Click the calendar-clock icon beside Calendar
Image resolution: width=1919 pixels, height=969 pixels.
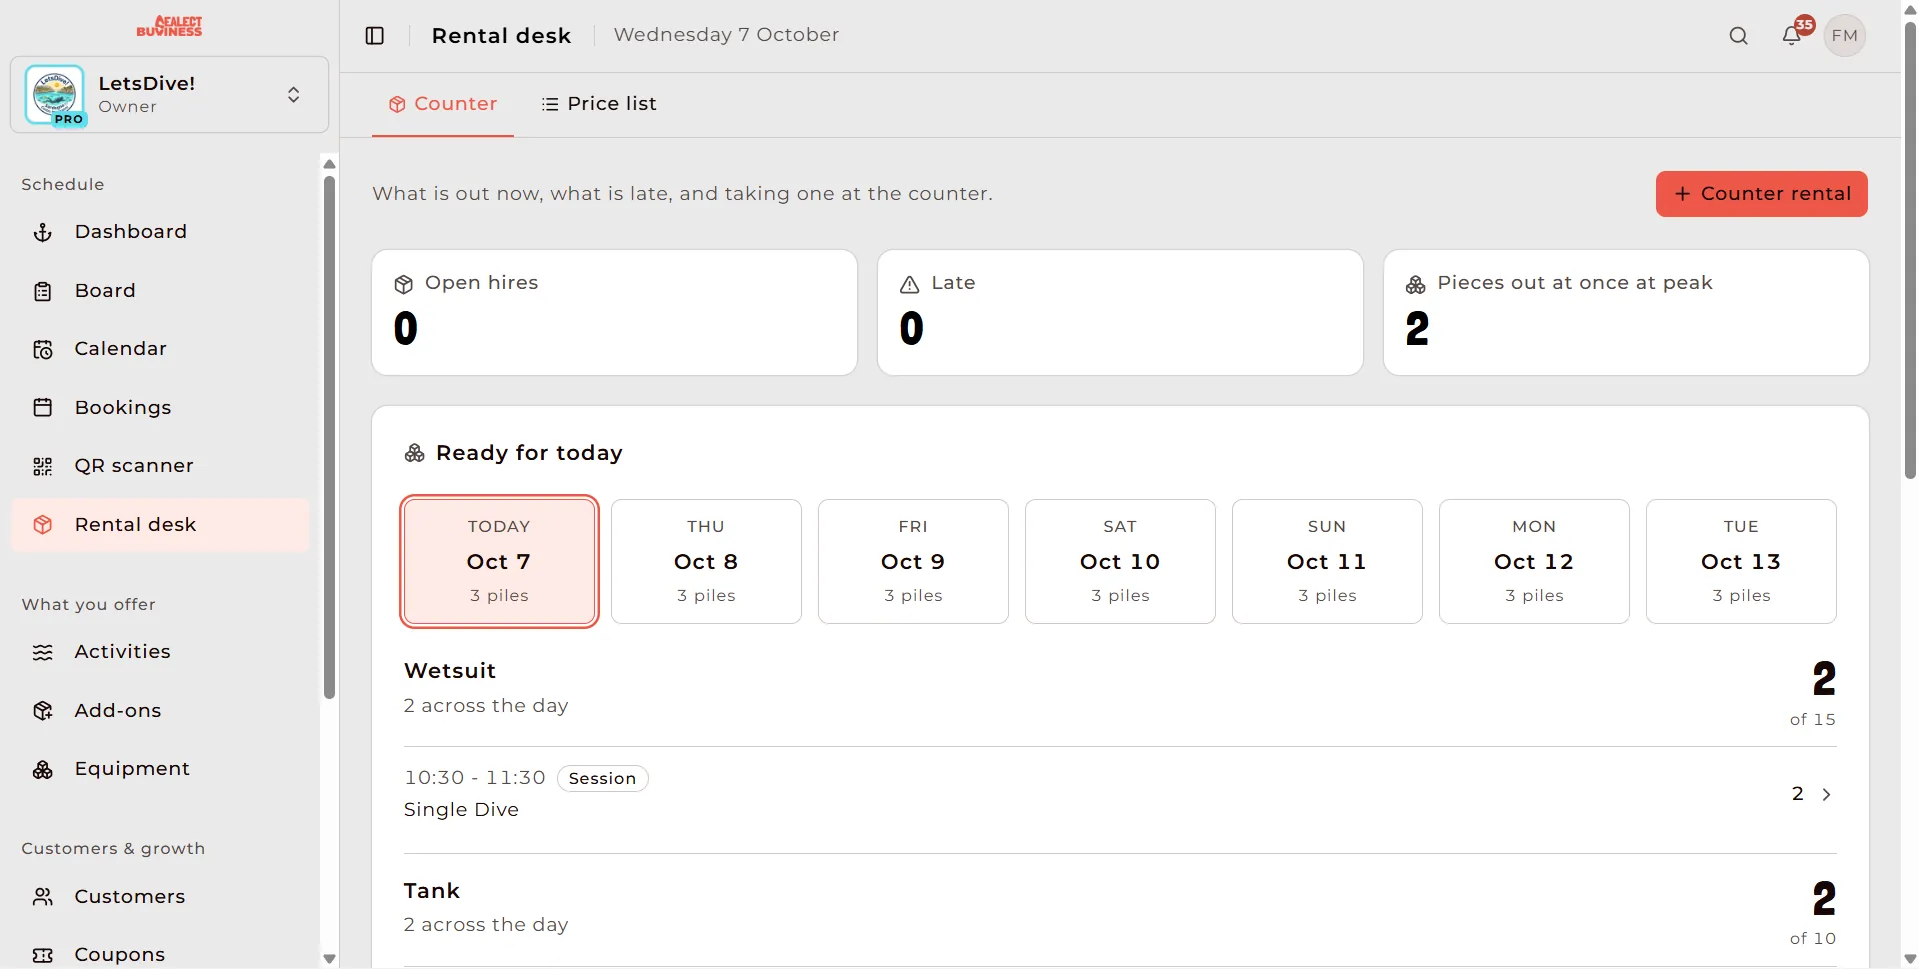[43, 349]
